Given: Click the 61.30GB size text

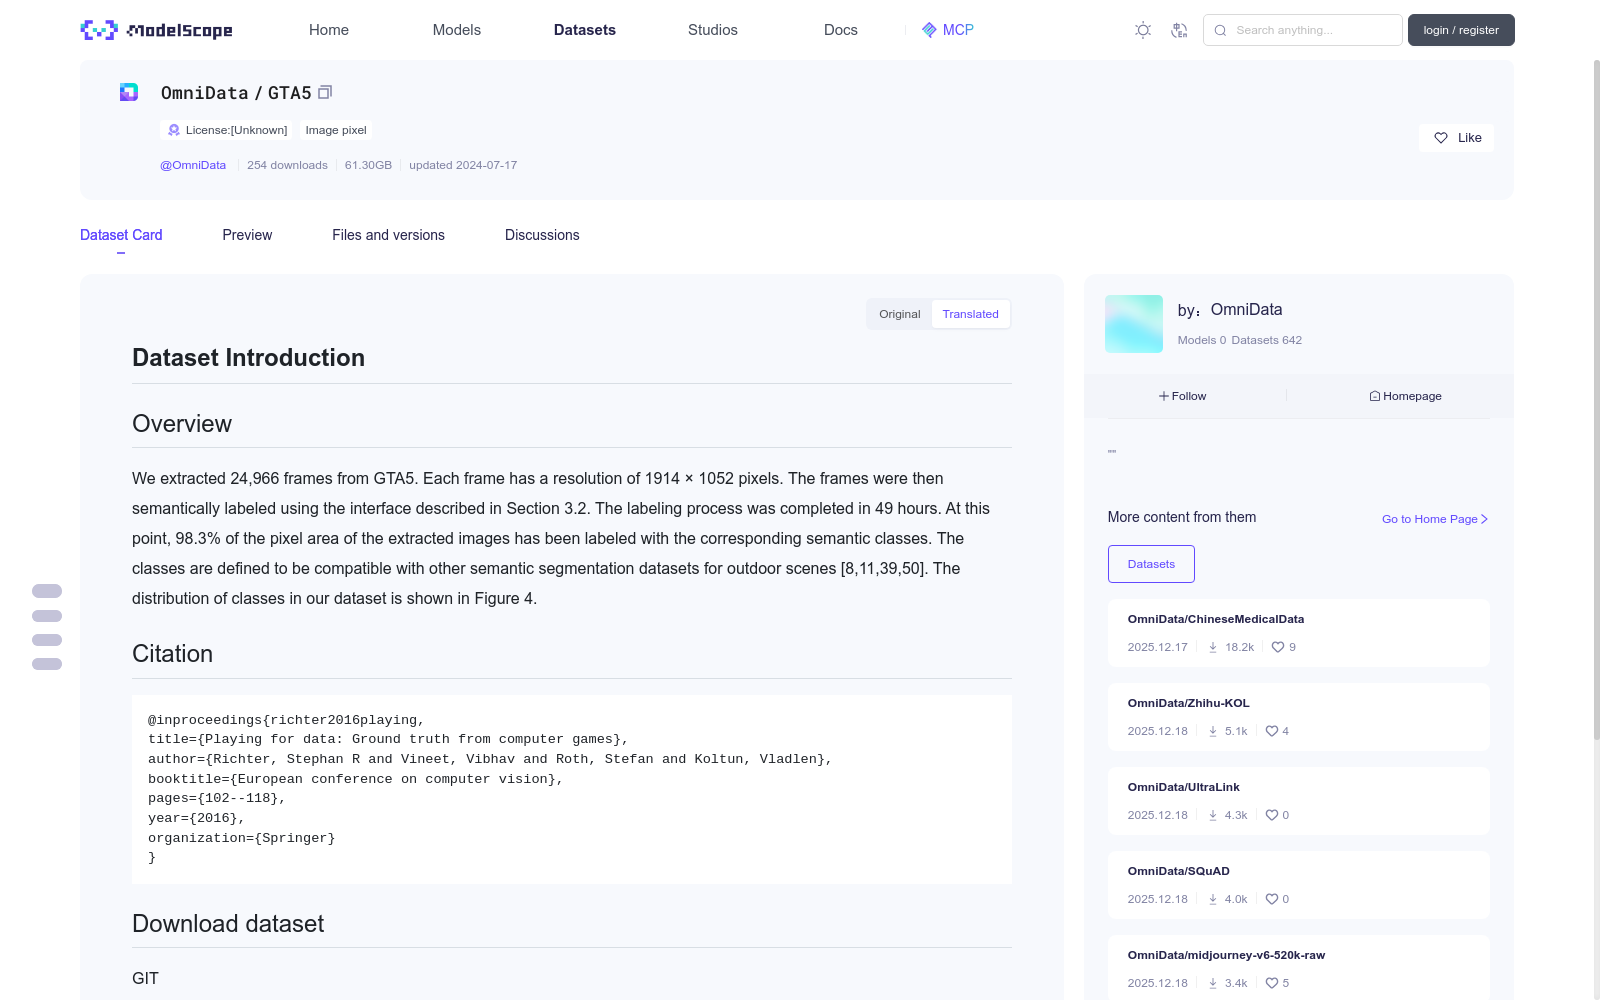Looking at the screenshot, I should (368, 165).
